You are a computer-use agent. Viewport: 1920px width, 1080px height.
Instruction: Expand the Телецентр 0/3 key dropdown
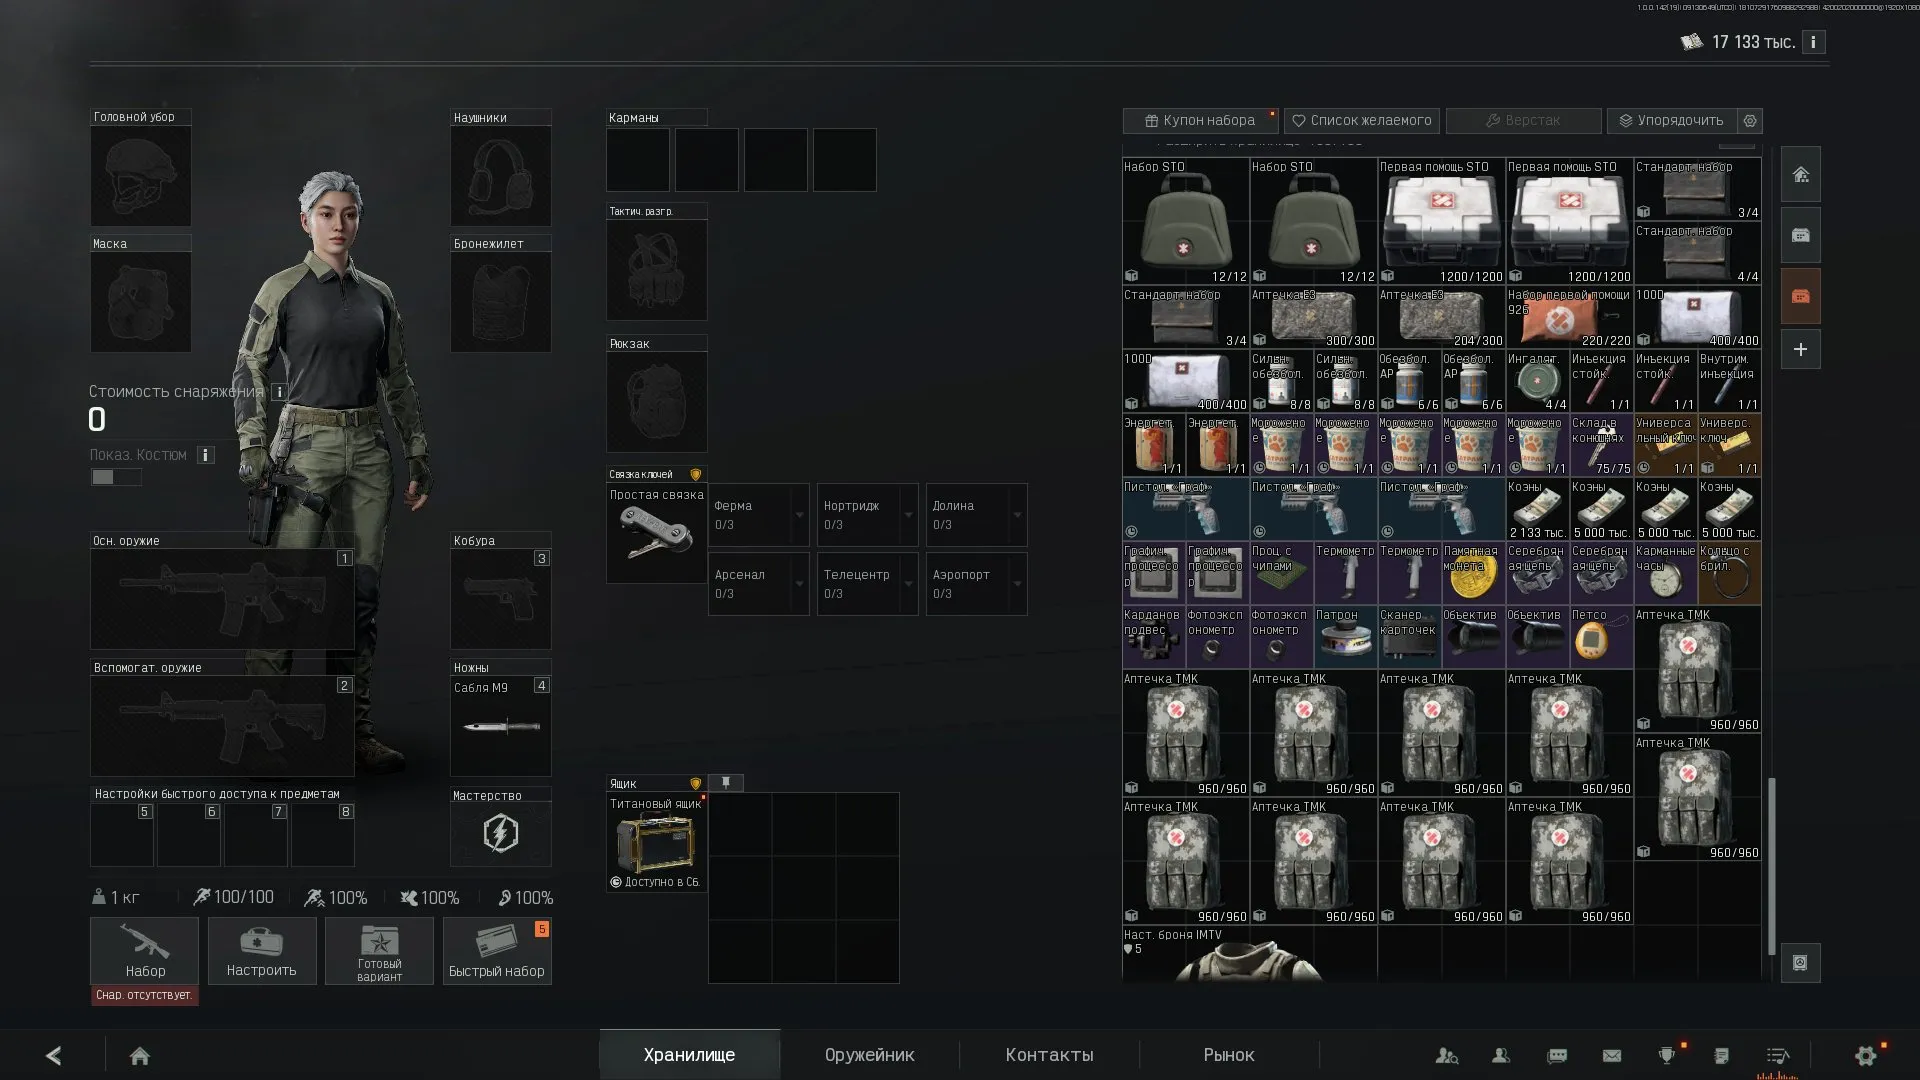(868, 584)
